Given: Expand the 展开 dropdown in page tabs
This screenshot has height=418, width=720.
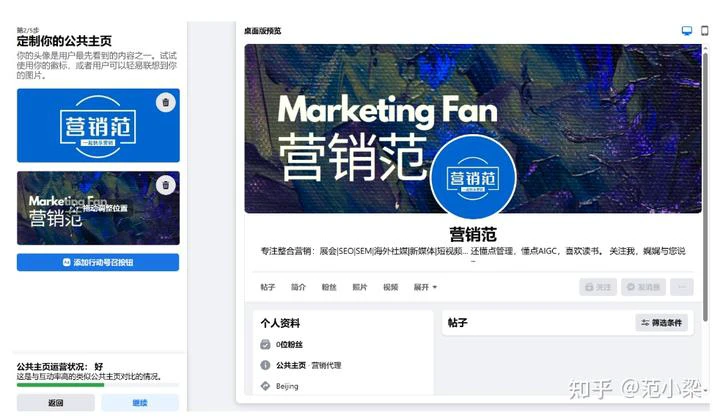Looking at the screenshot, I should click(425, 287).
